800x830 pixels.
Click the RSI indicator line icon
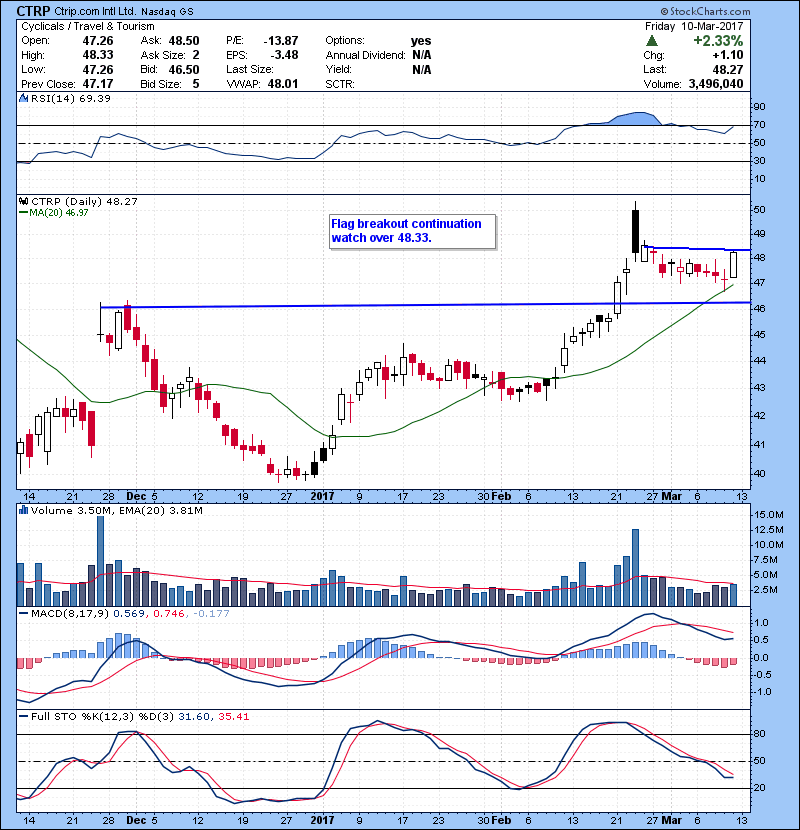23,98
